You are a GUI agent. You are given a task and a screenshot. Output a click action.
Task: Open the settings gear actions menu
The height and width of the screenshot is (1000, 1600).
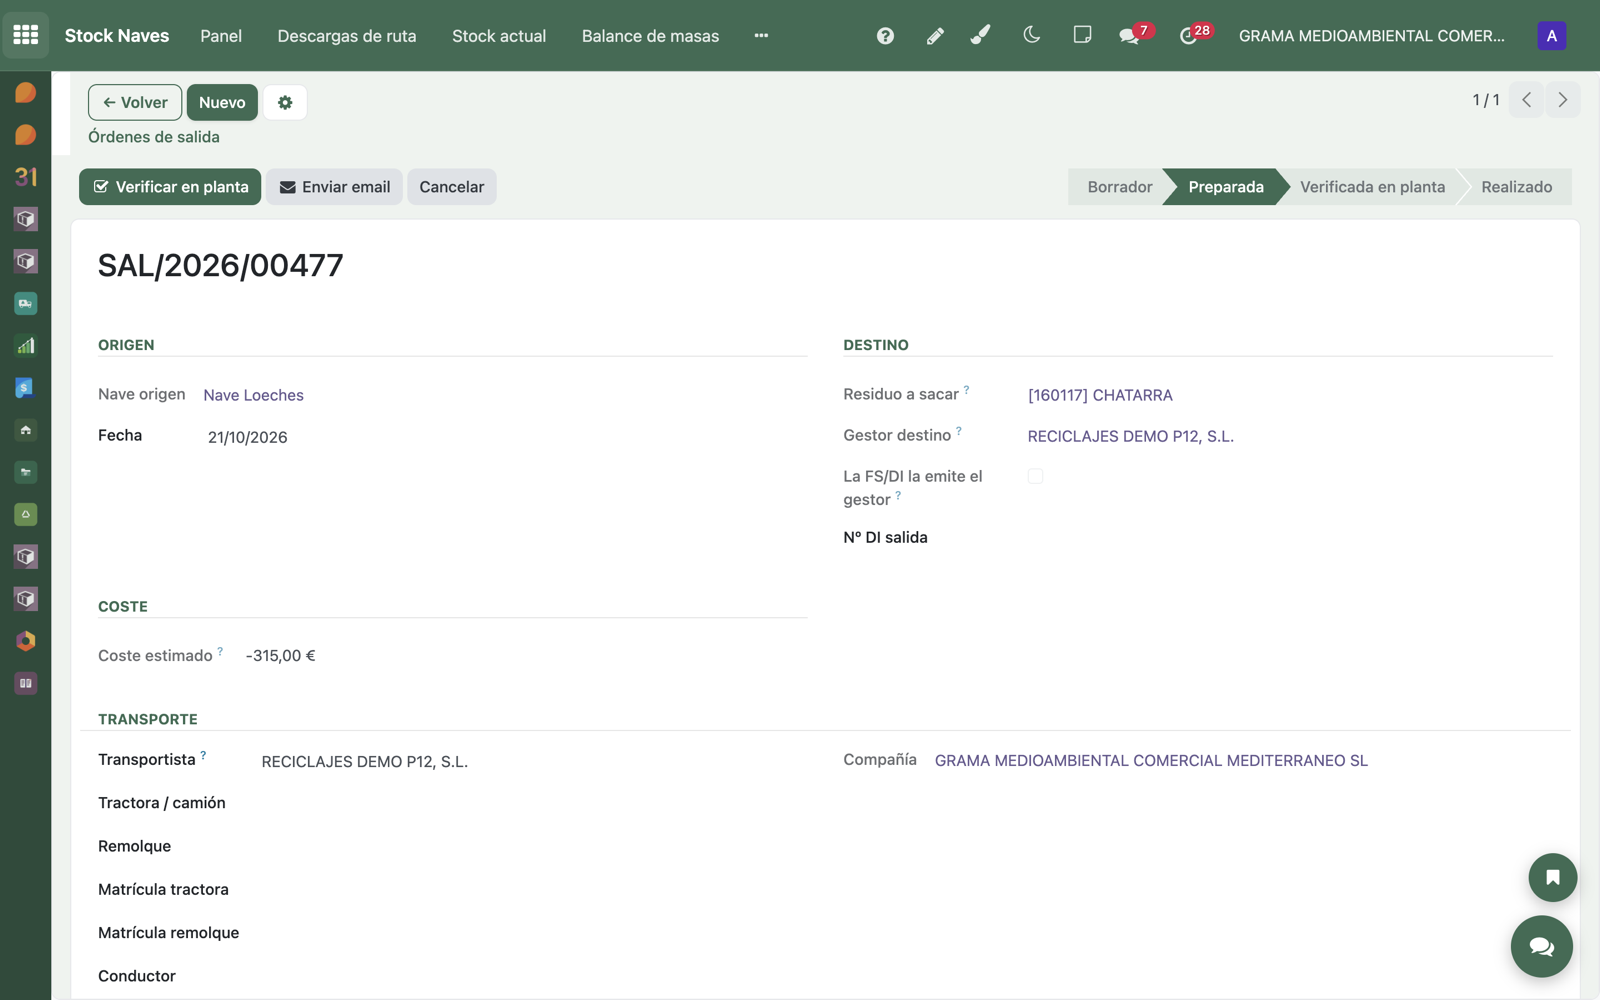(285, 102)
